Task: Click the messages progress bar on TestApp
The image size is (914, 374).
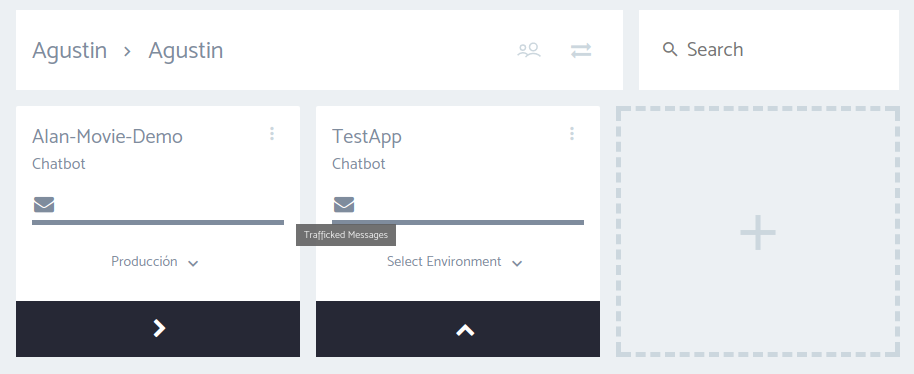Action: pyautogui.click(x=458, y=222)
